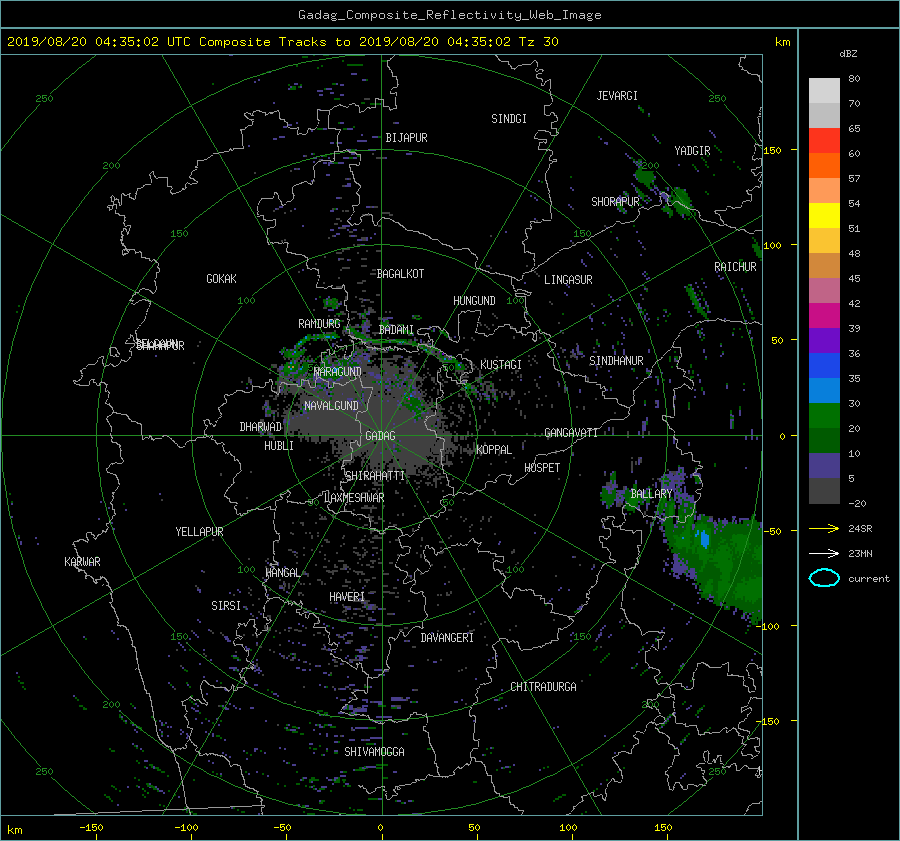Click the BAGALKOT city label
The width and height of the screenshot is (900, 841).
click(x=400, y=274)
